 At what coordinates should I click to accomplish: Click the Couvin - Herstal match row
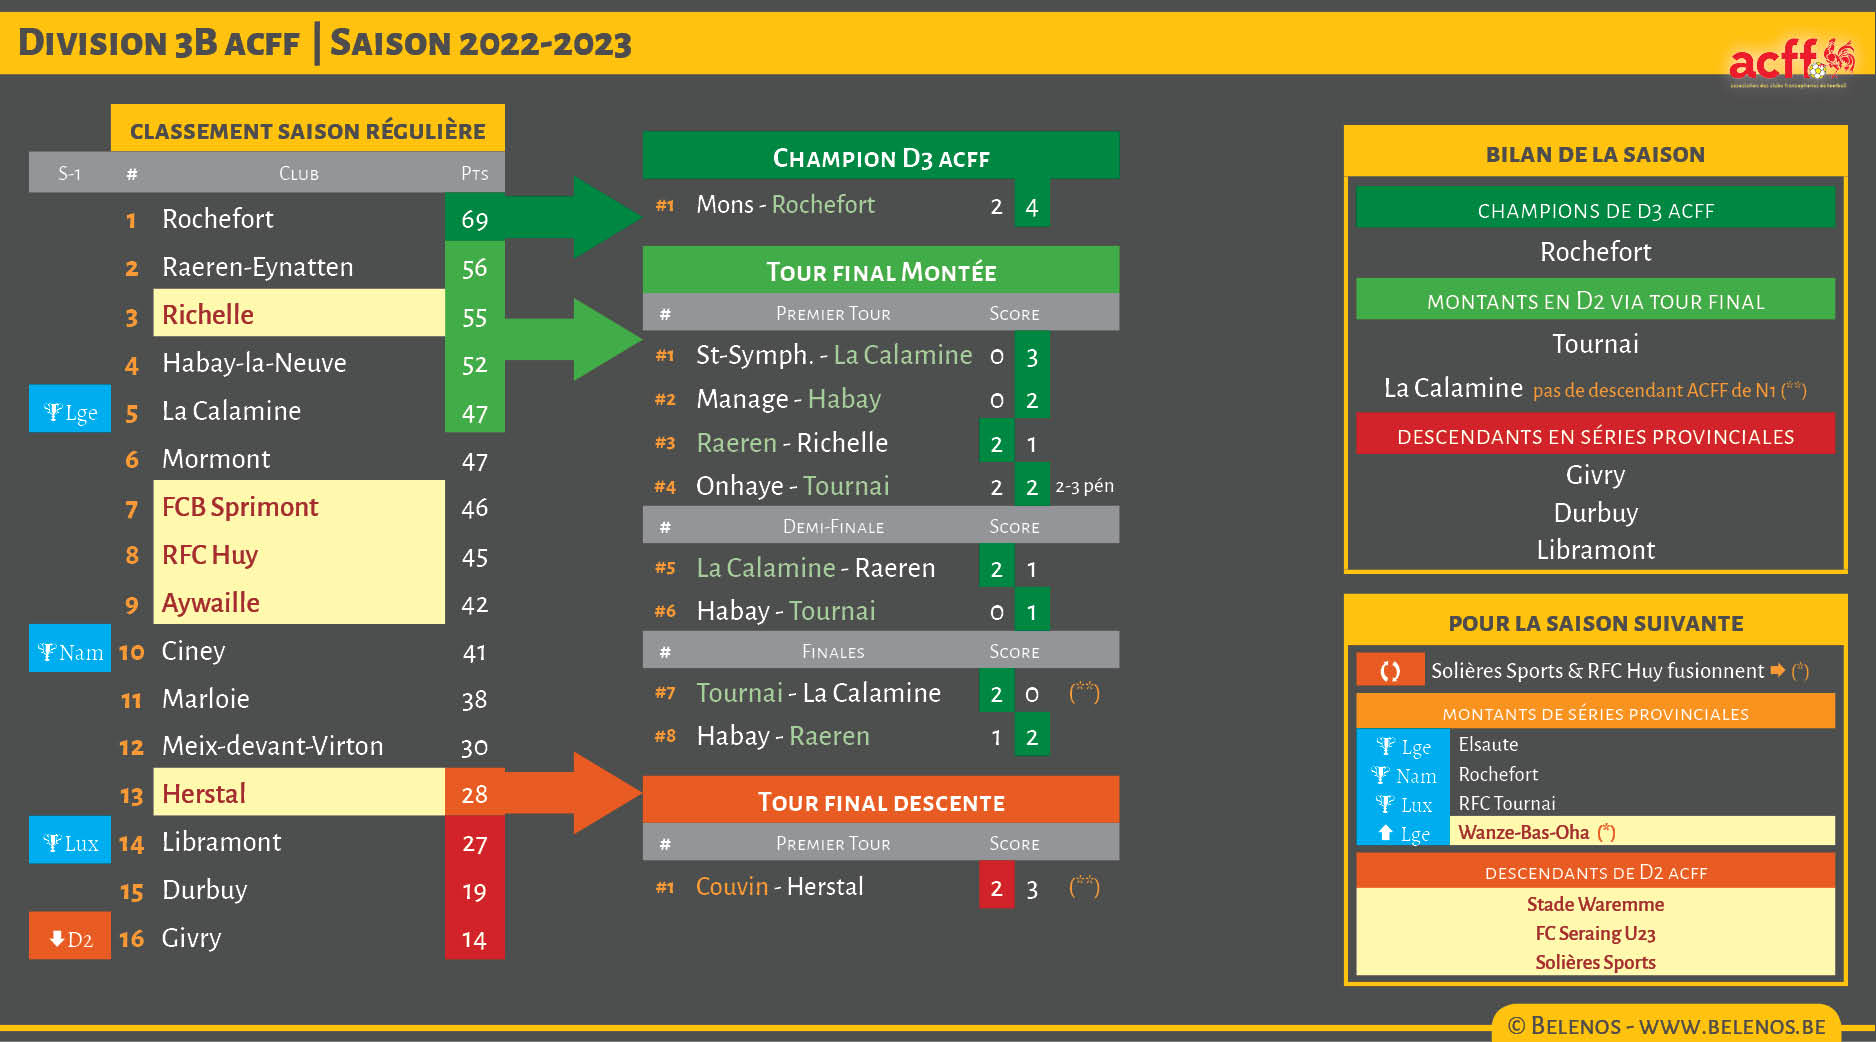point(779,887)
